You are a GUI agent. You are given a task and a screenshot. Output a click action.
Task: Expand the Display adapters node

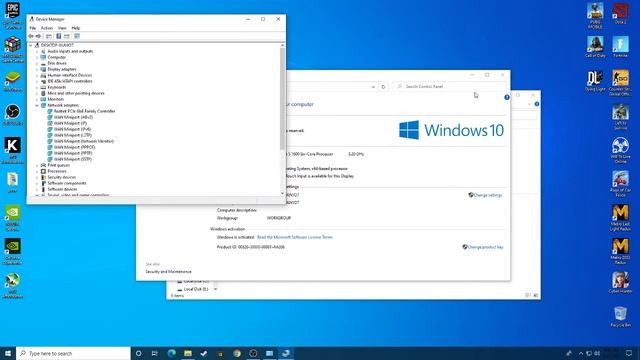pyautogui.click(x=37, y=69)
